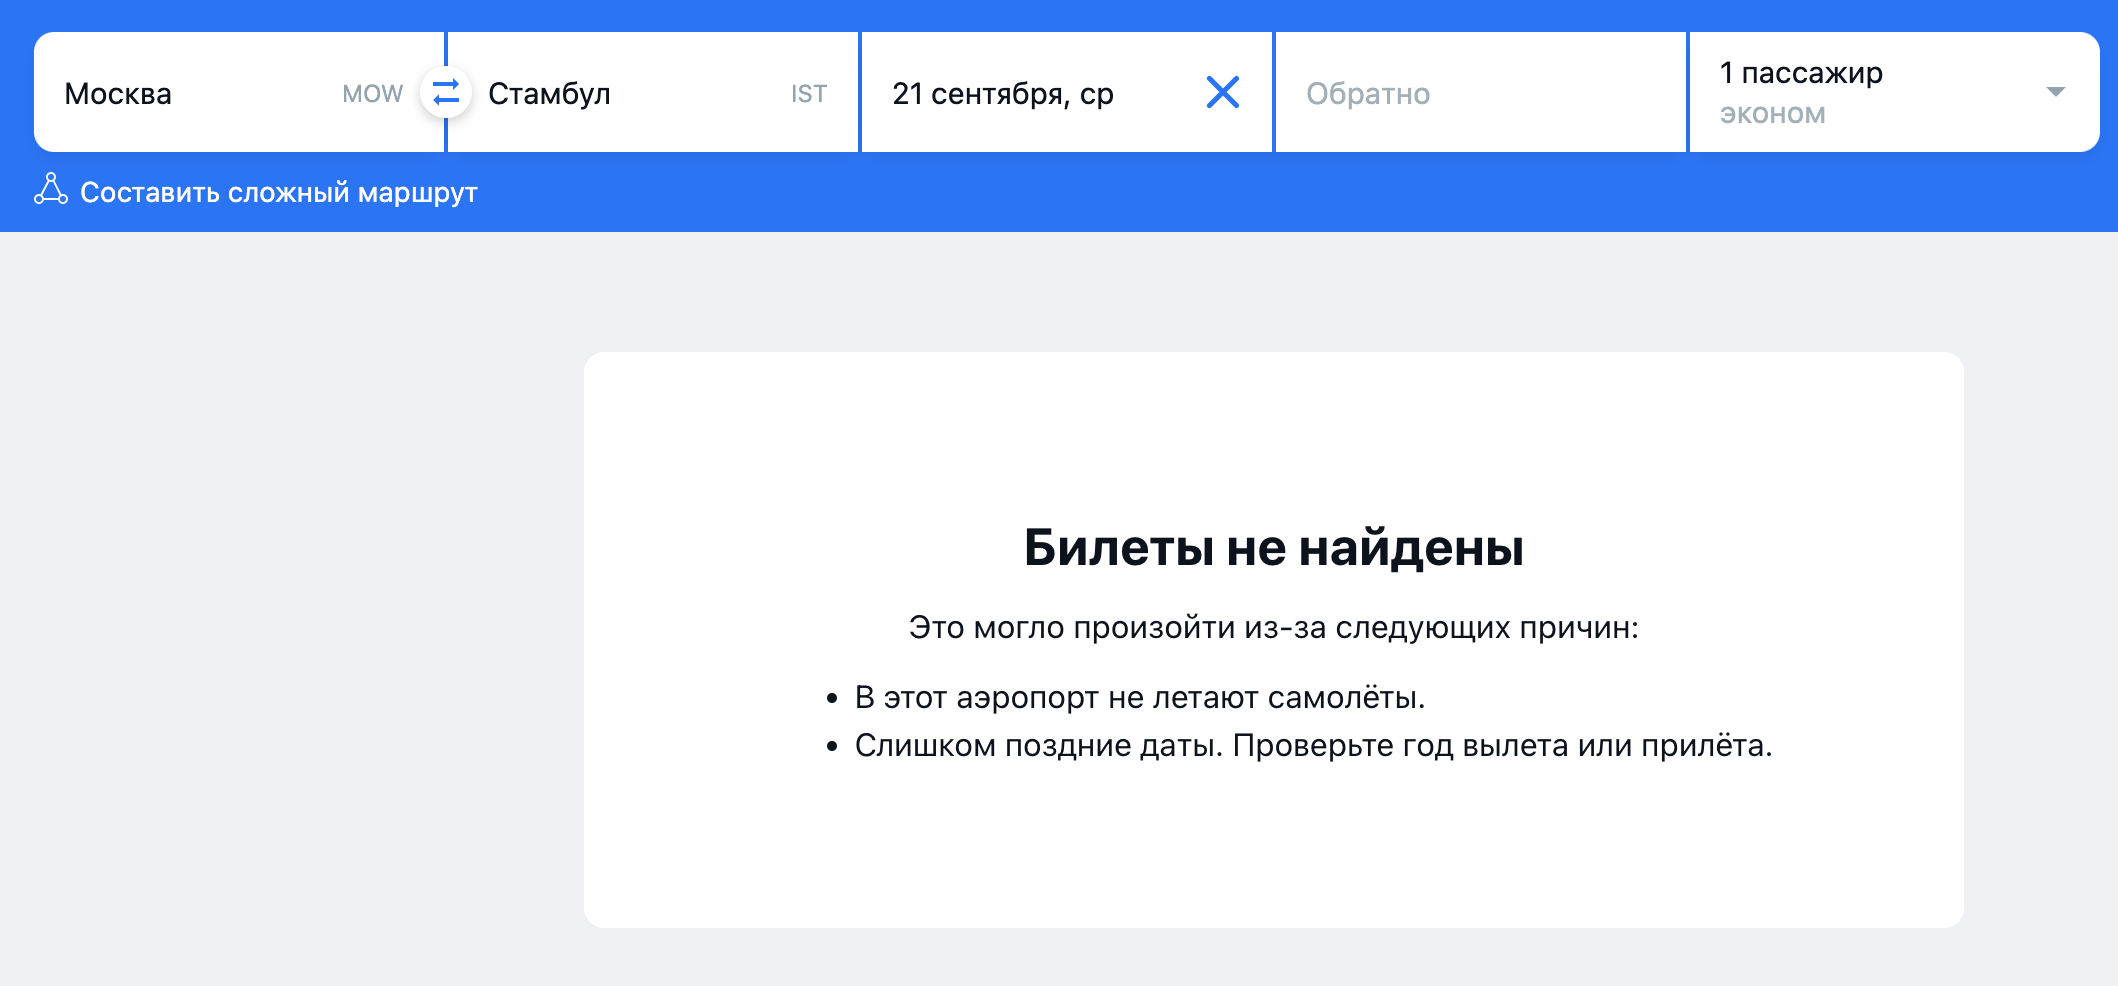Click the 'Стамбул' destination field

pyautogui.click(x=600, y=93)
